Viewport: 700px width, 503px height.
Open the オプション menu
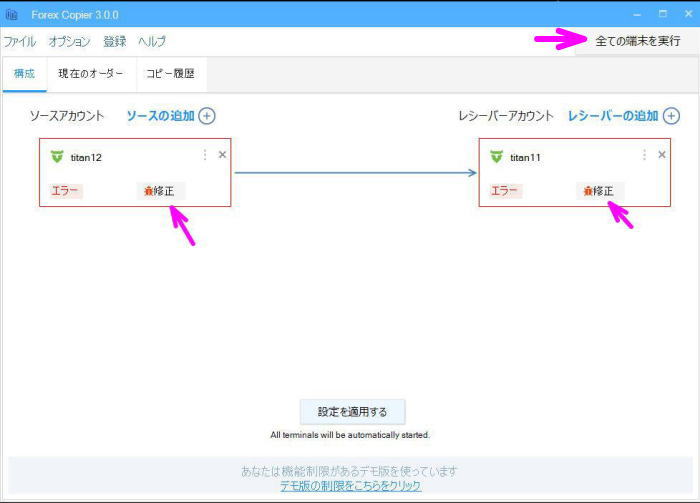tap(70, 42)
